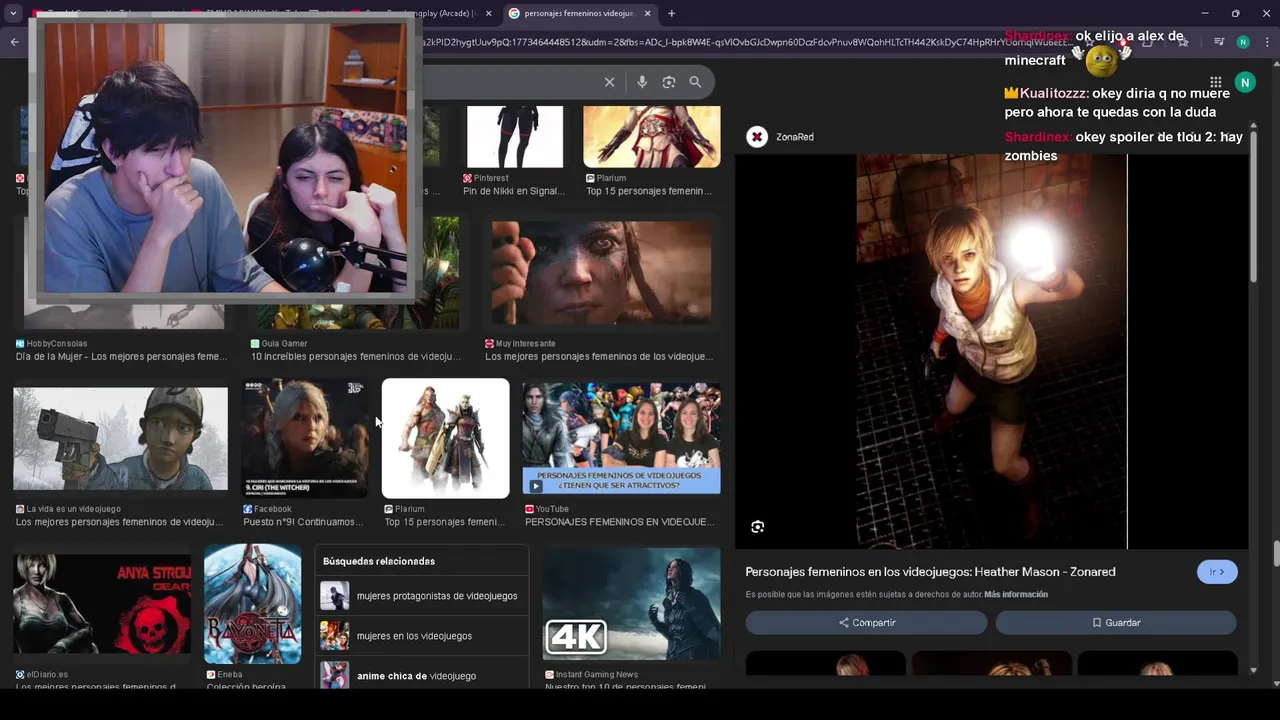
Task: Close the image preview via ZonaRed X icon
Action: pos(757,137)
